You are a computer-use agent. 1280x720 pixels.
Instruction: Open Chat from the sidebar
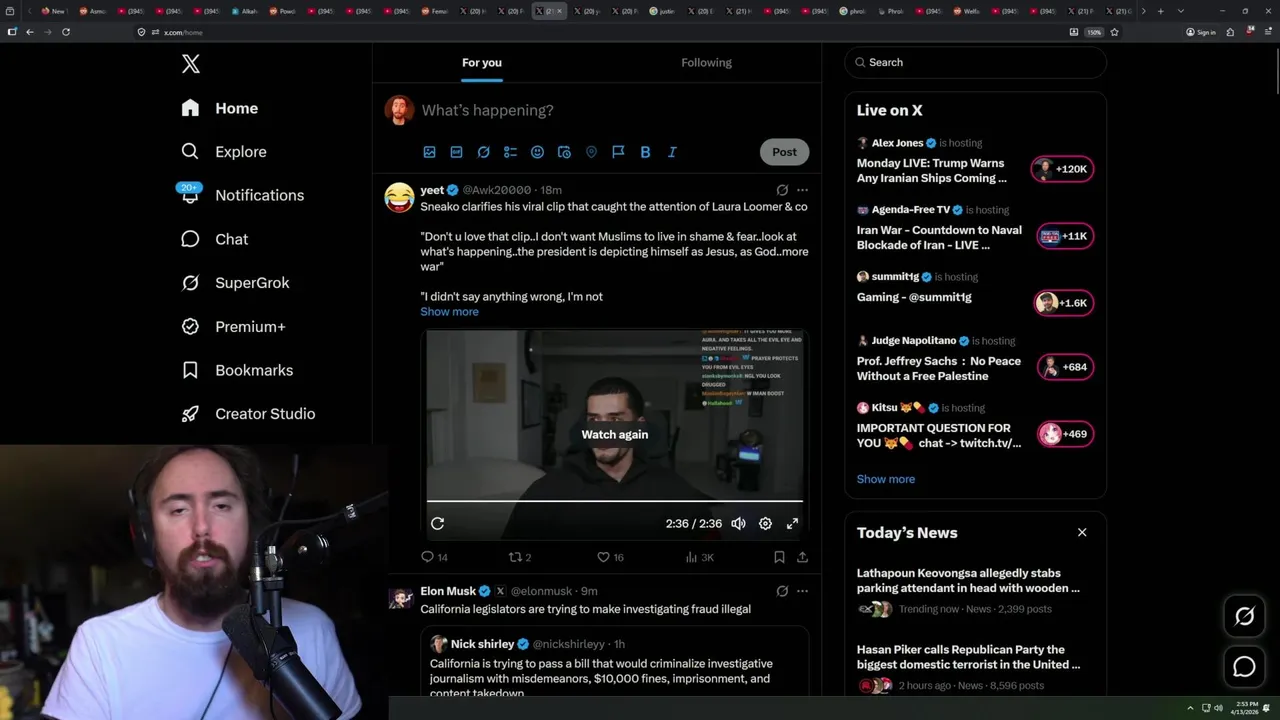[x=214, y=239]
